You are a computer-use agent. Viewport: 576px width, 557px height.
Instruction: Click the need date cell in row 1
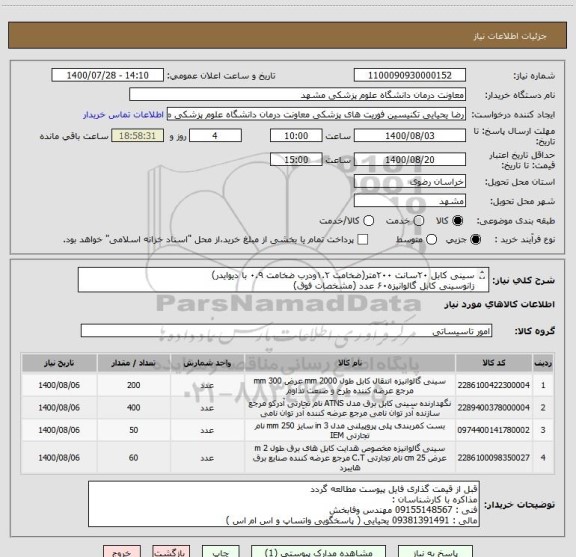59,385
